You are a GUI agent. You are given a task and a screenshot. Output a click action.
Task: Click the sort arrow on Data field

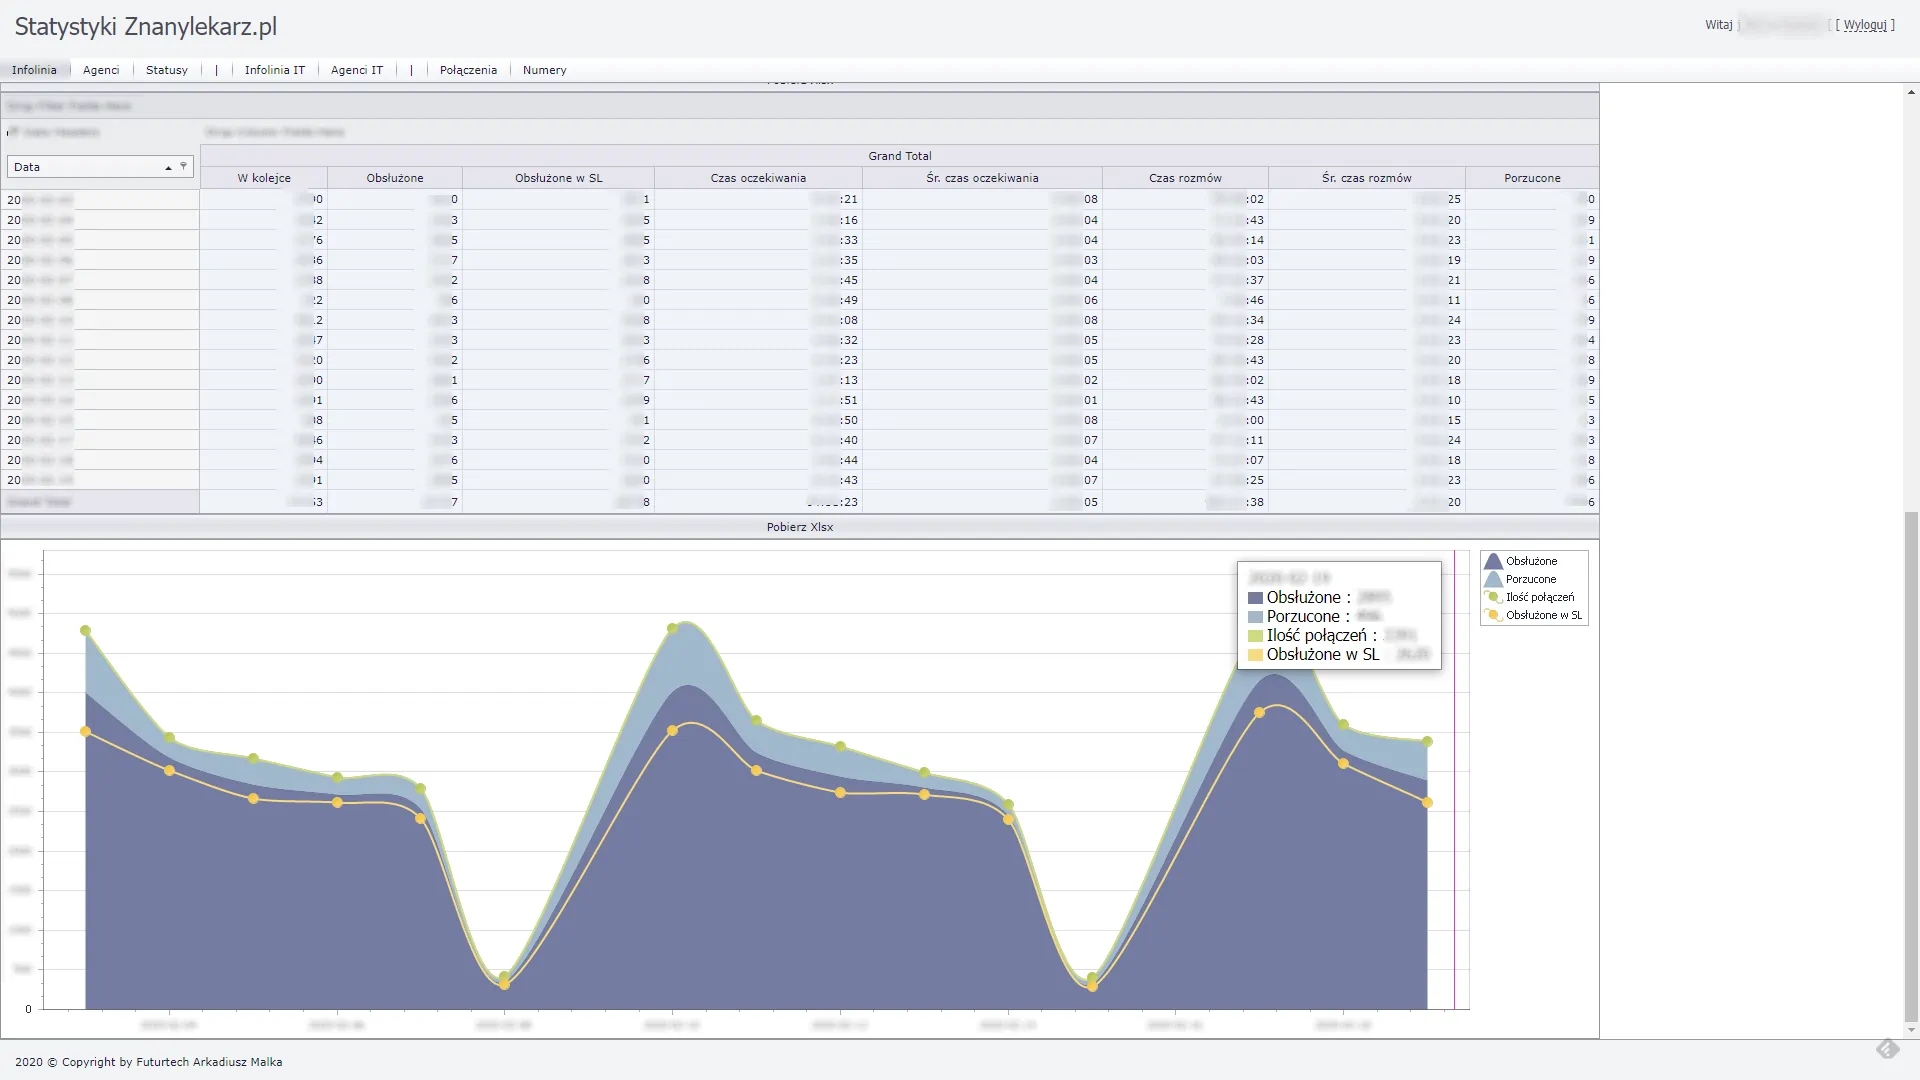pos(168,168)
